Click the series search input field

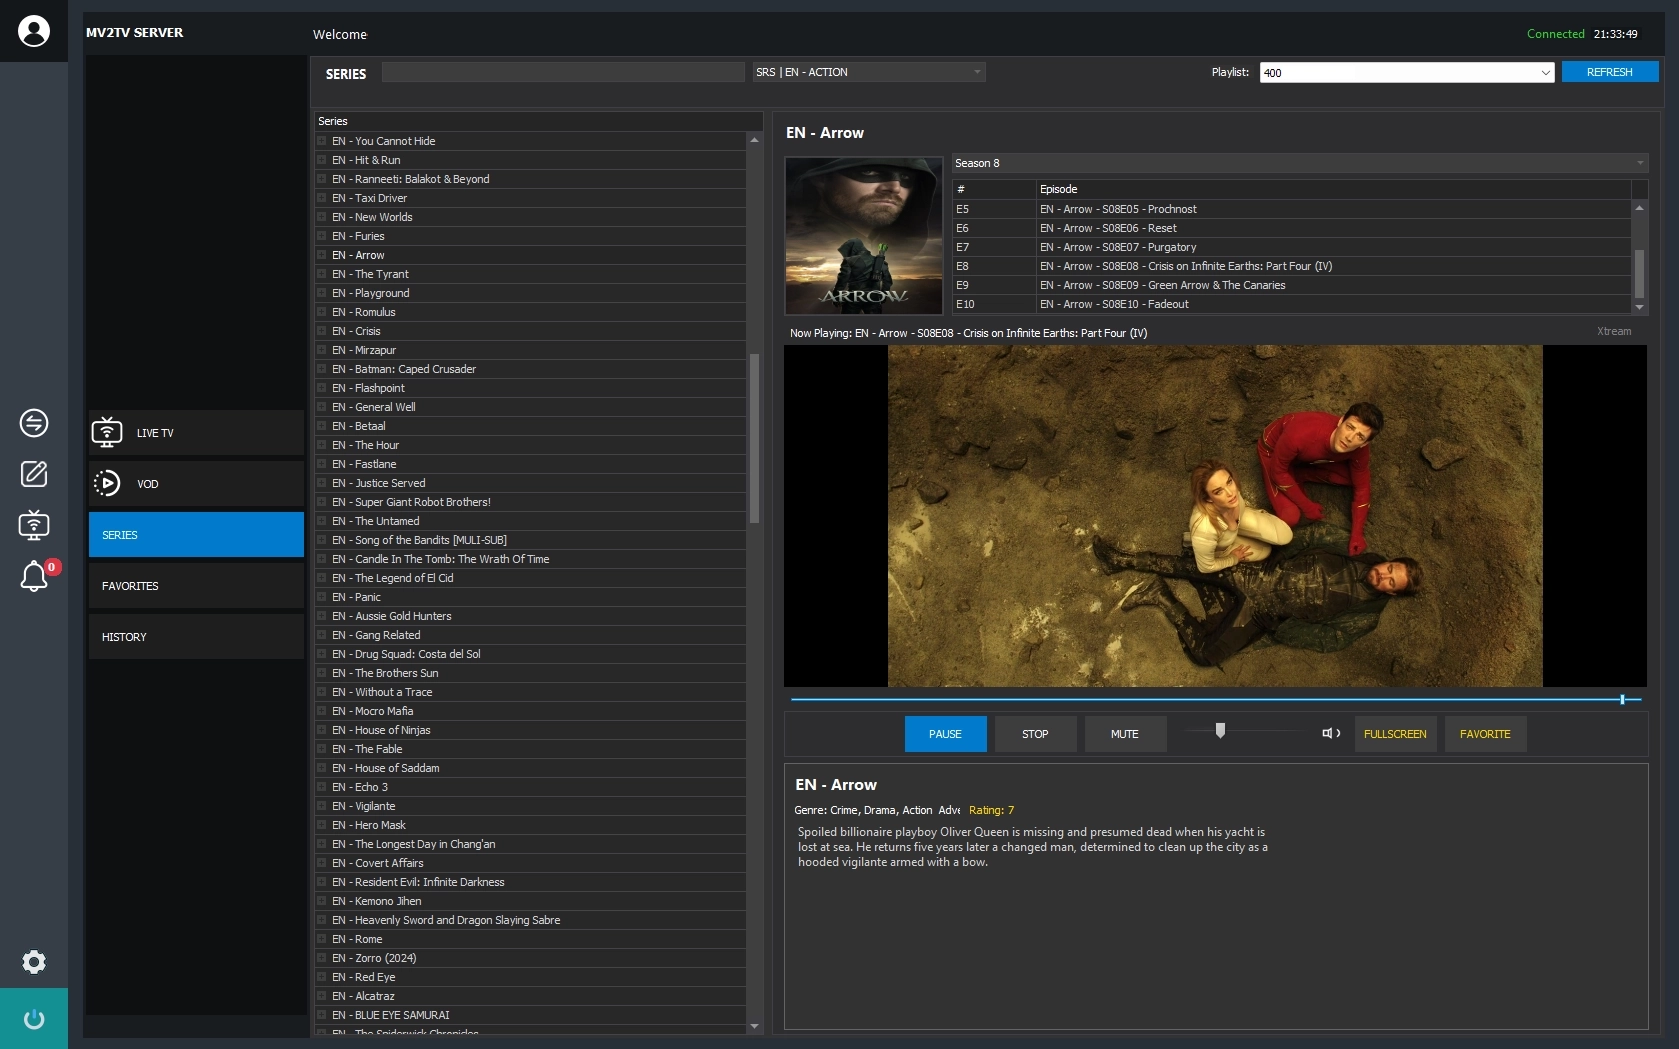(x=563, y=72)
